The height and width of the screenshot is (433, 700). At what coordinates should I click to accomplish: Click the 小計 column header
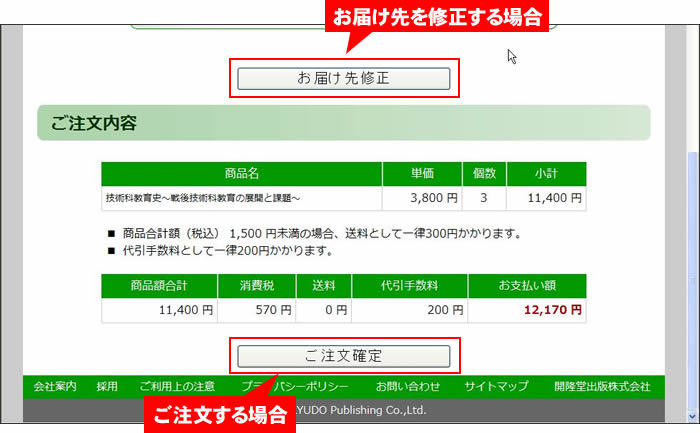click(546, 174)
